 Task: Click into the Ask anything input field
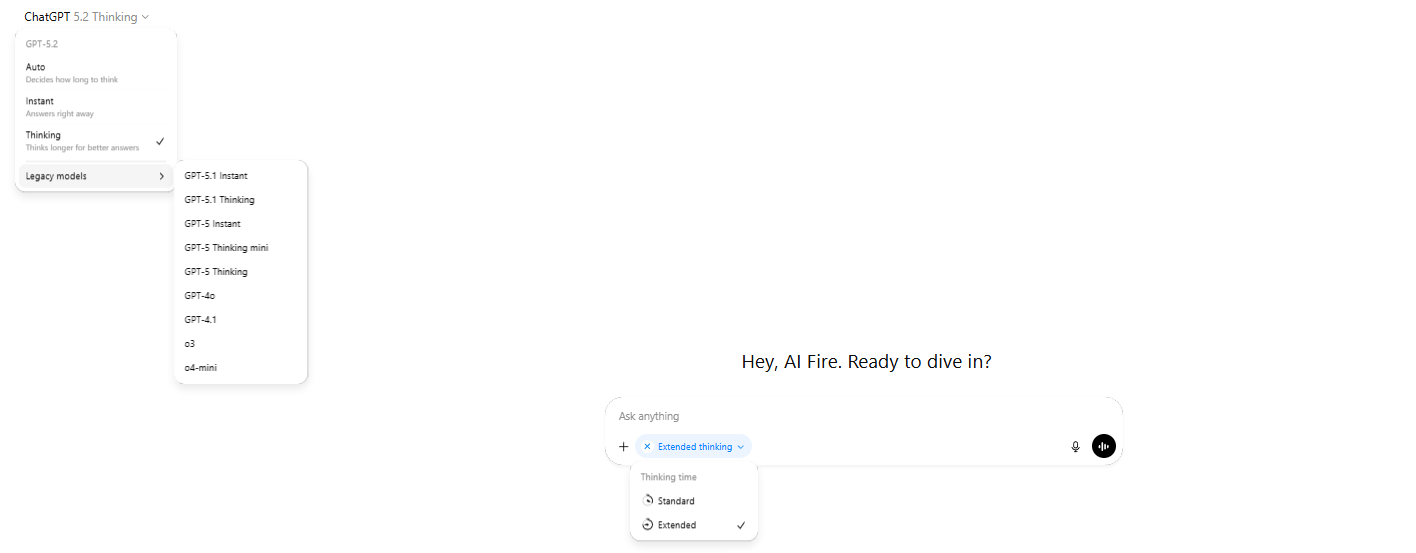(x=864, y=416)
